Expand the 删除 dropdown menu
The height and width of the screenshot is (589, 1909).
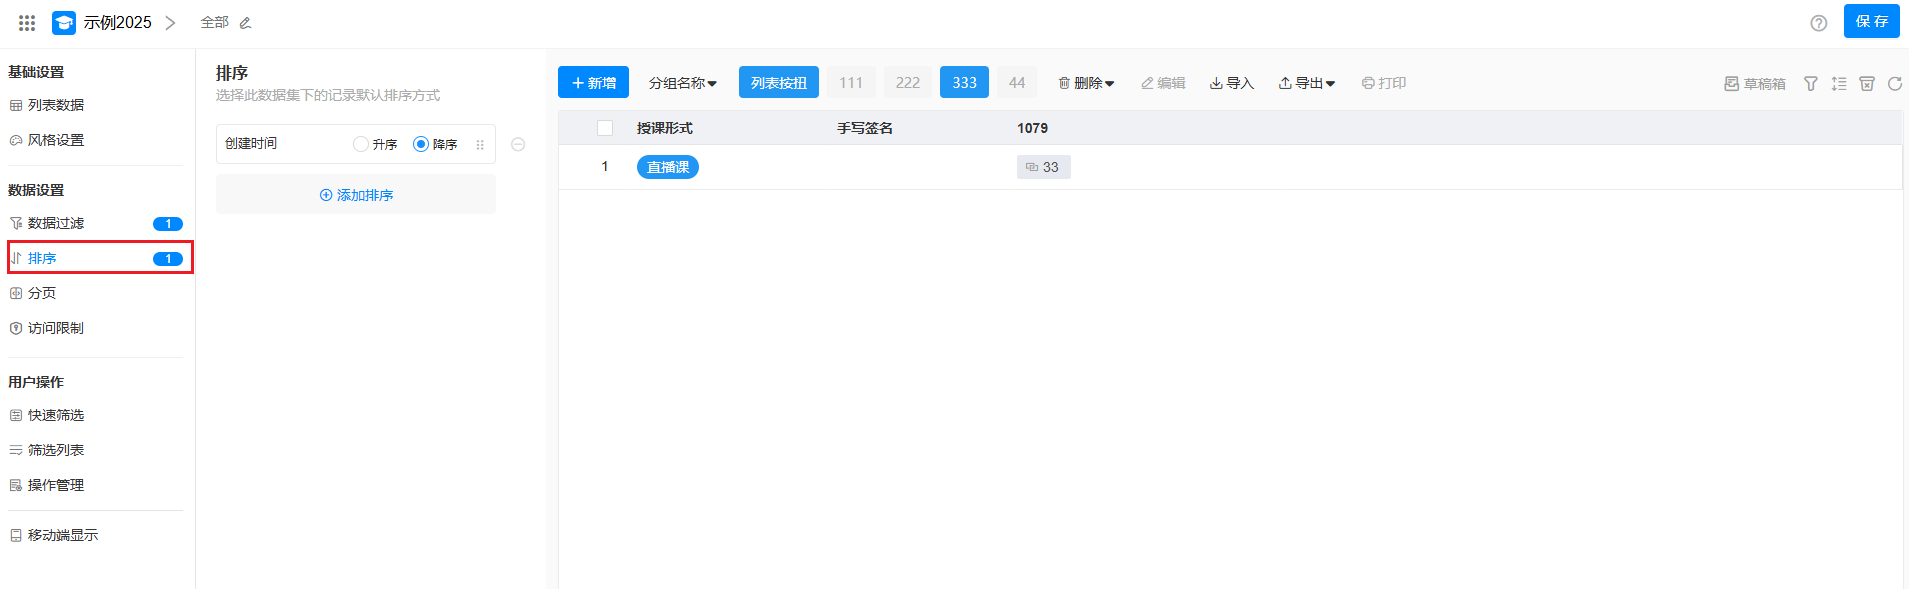pos(1086,83)
